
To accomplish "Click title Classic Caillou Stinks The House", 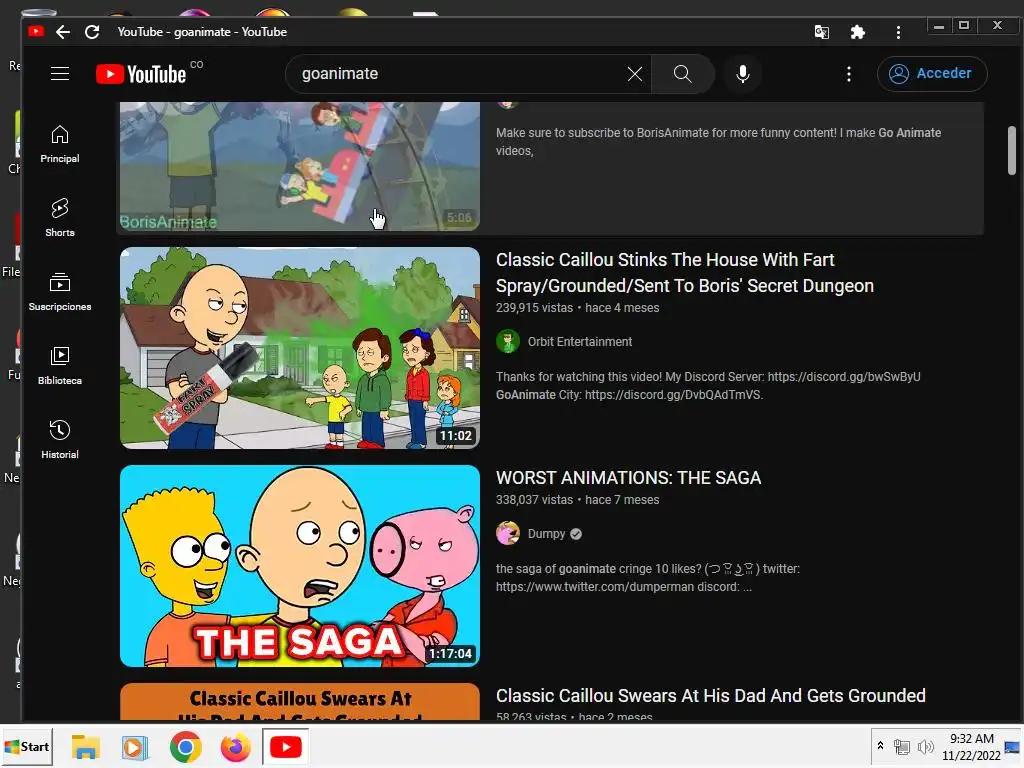I will pyautogui.click(x=684, y=273).
